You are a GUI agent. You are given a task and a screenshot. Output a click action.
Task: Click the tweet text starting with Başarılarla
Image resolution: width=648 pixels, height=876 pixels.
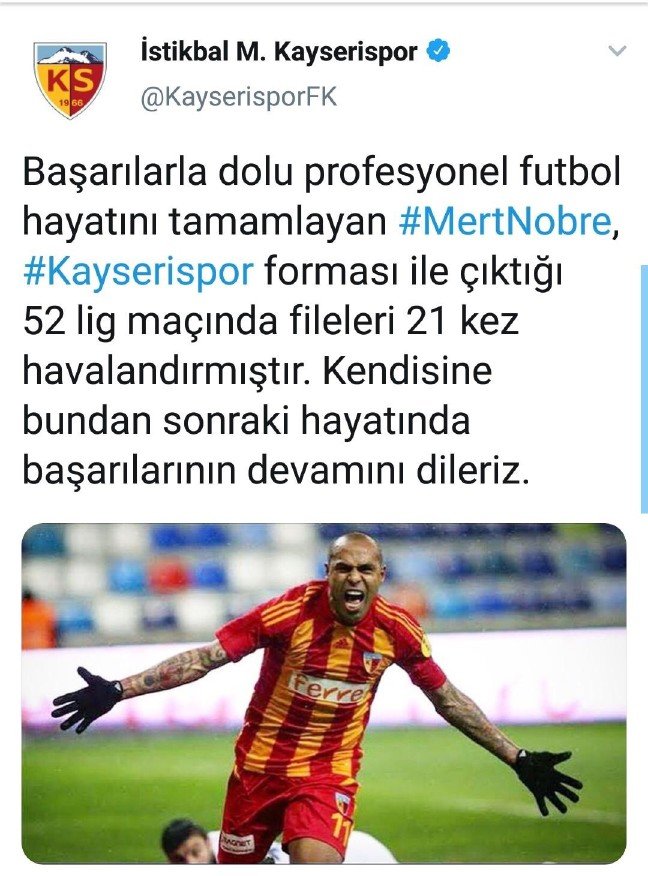coord(322,321)
